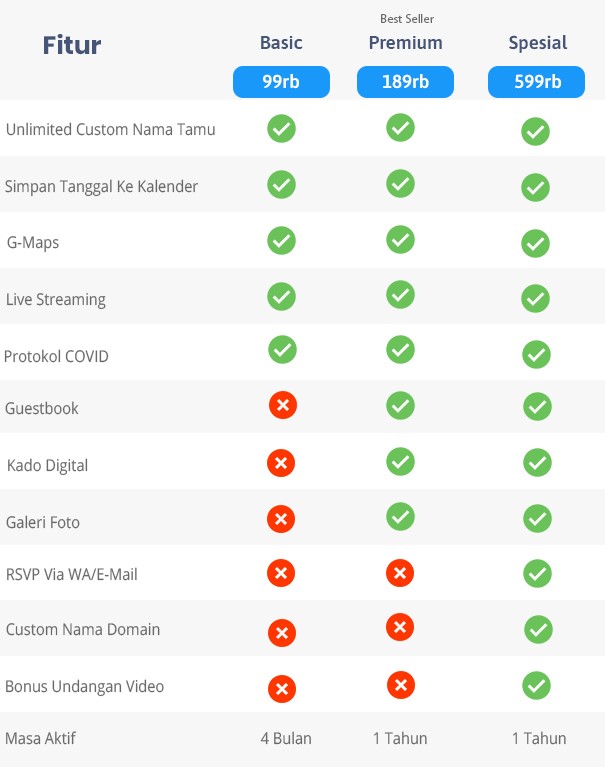Select the Premium plan column heading
605x767 pixels.
(x=405, y=43)
